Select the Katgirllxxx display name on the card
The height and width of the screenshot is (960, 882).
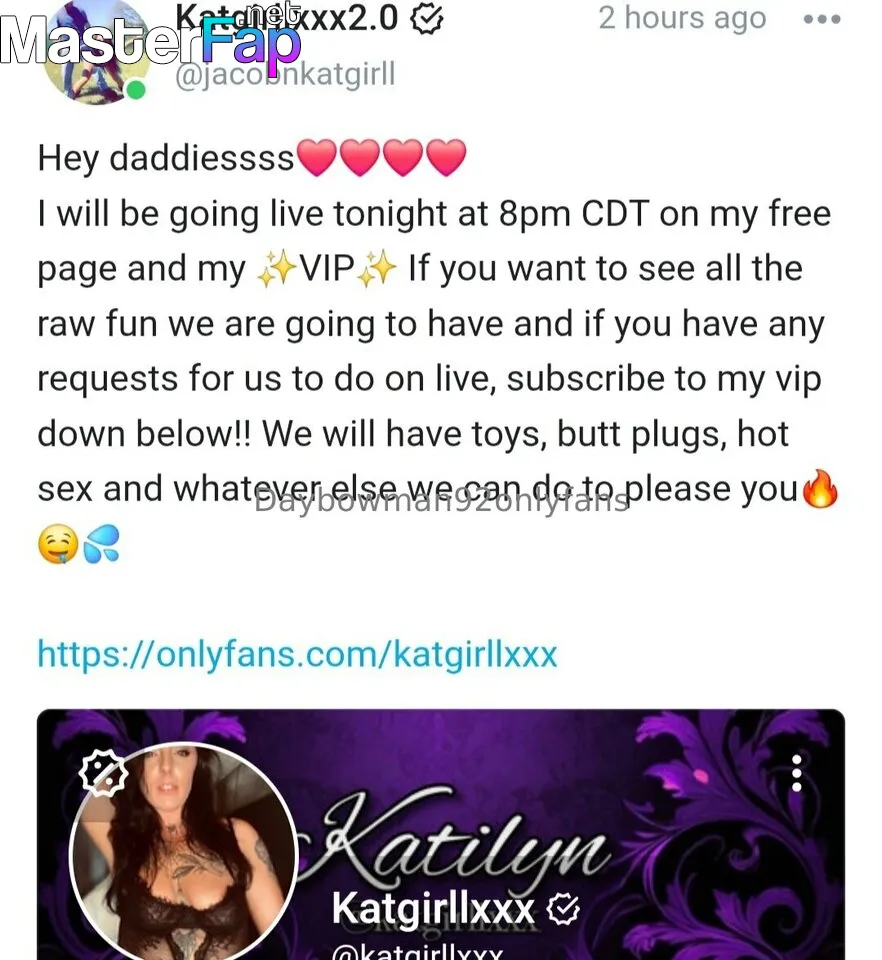[433, 907]
